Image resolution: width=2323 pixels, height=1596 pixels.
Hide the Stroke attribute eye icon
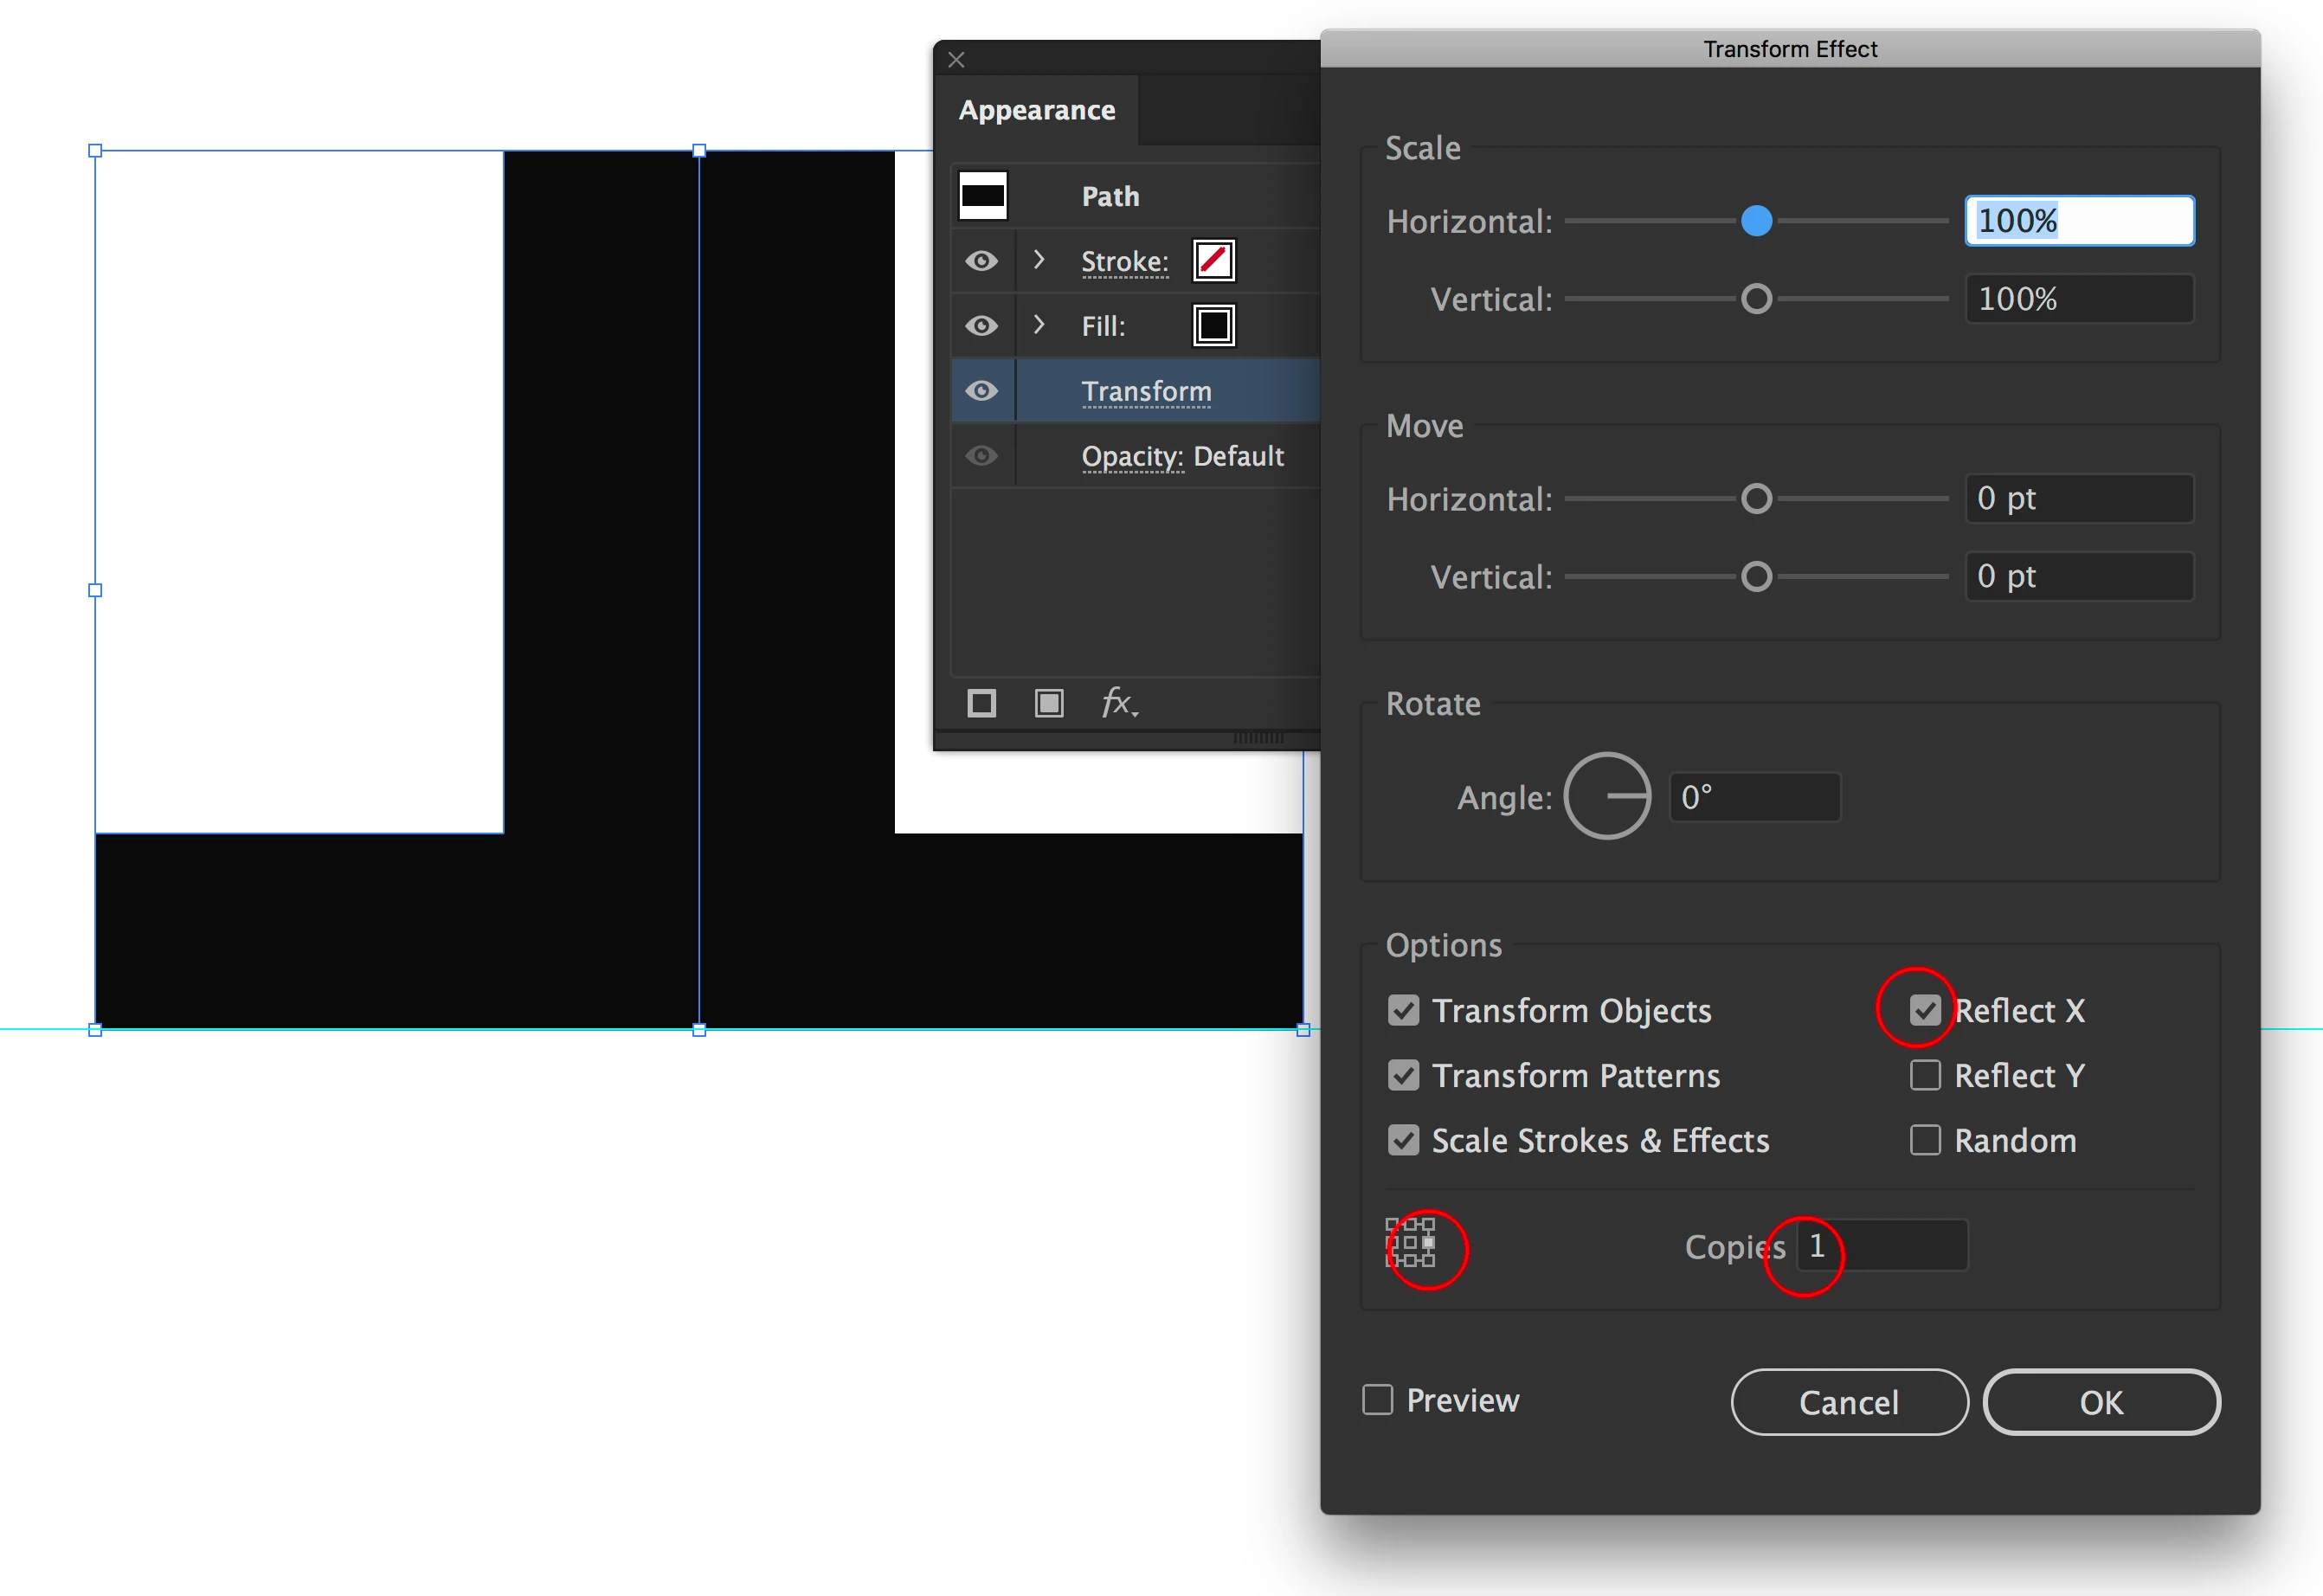pos(981,261)
